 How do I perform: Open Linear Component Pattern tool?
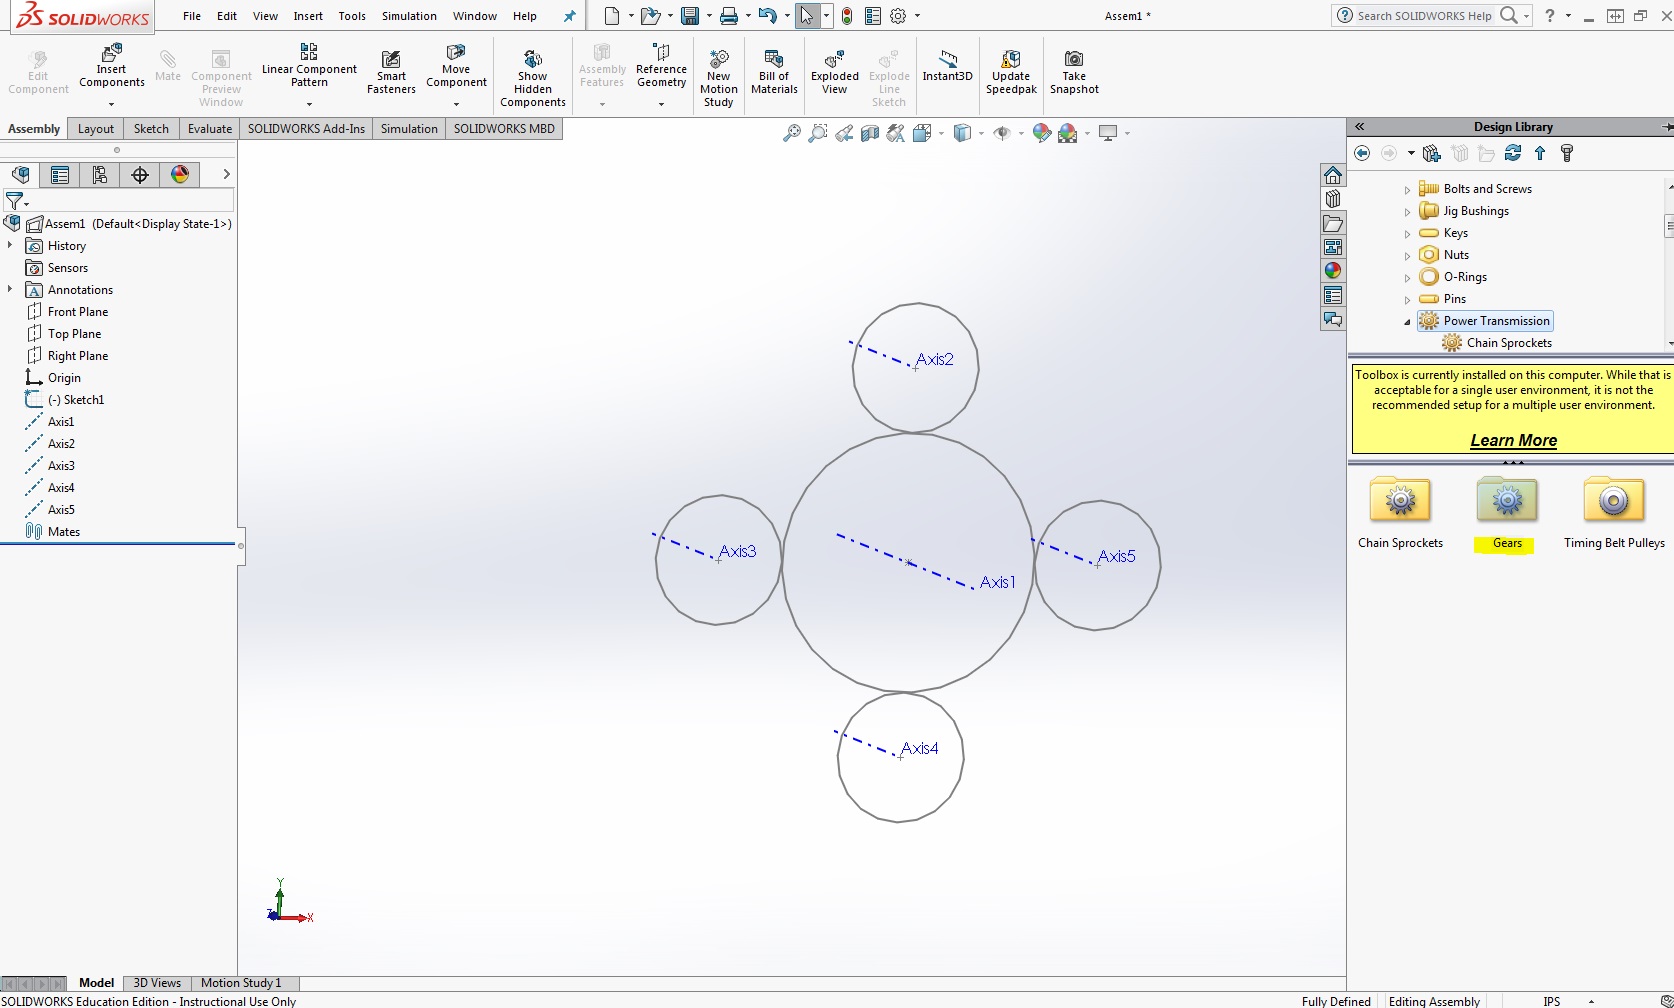click(309, 66)
